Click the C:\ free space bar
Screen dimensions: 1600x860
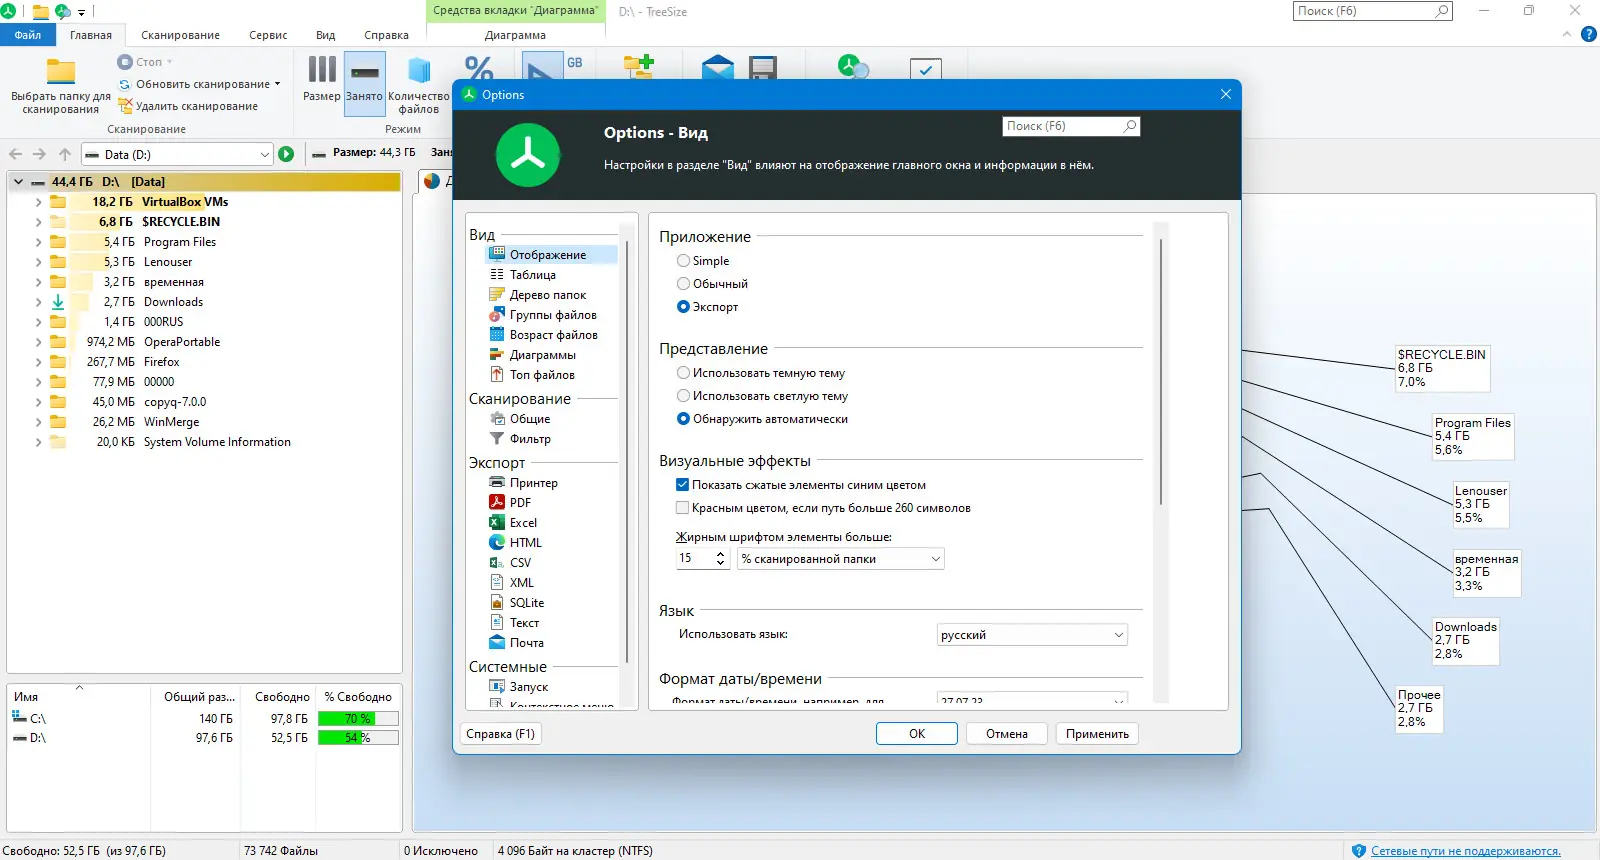coord(358,719)
